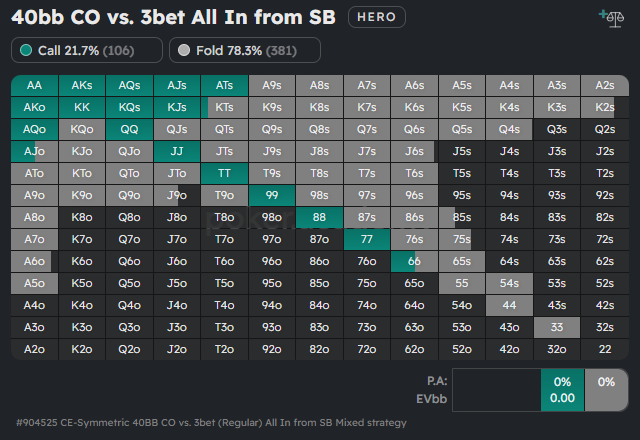Click the grey 0% fold box
The height and width of the screenshot is (440, 640).
[x=605, y=389]
